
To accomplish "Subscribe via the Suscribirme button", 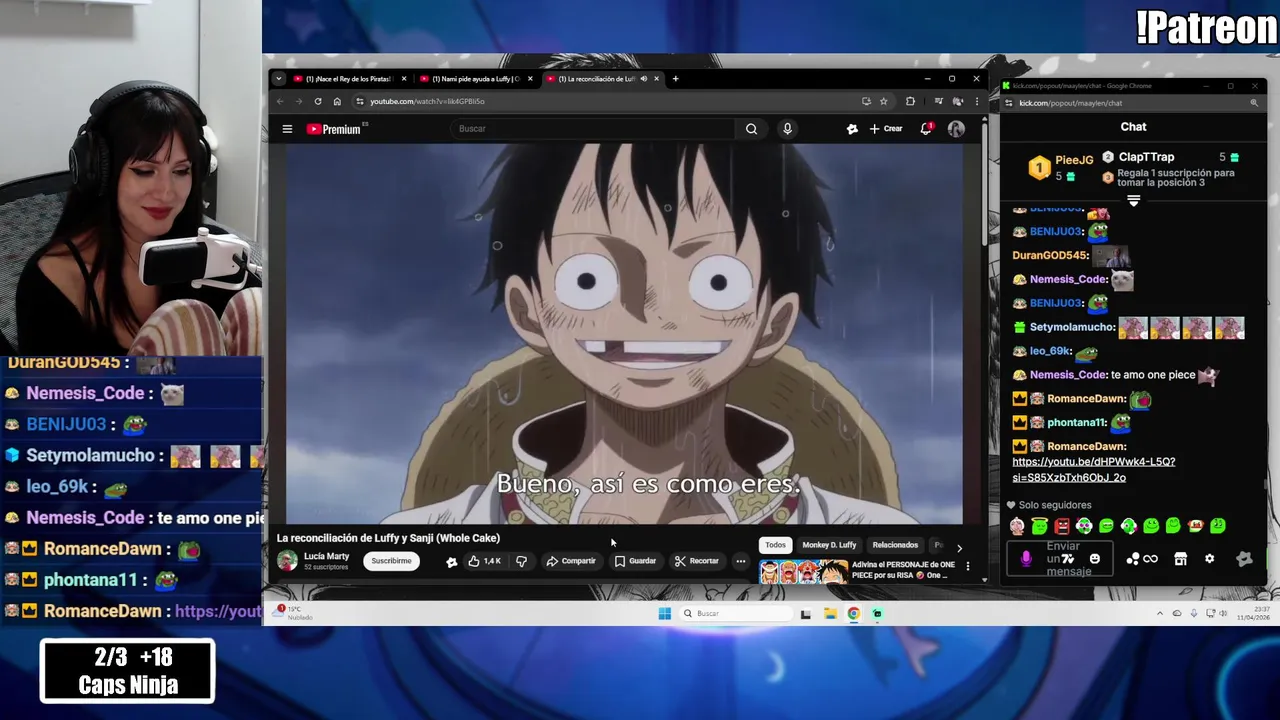I will tap(391, 561).
